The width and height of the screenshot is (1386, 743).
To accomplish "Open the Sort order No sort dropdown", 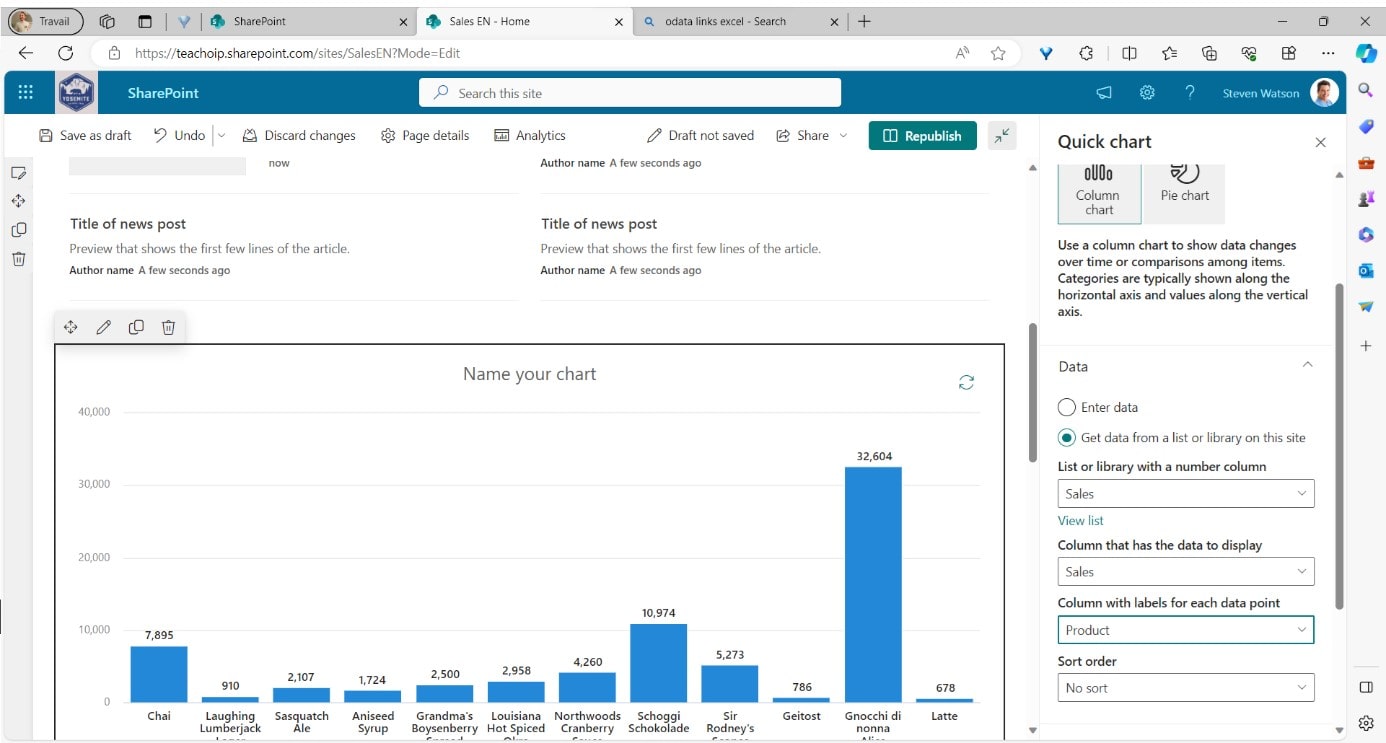I will tap(1186, 688).
